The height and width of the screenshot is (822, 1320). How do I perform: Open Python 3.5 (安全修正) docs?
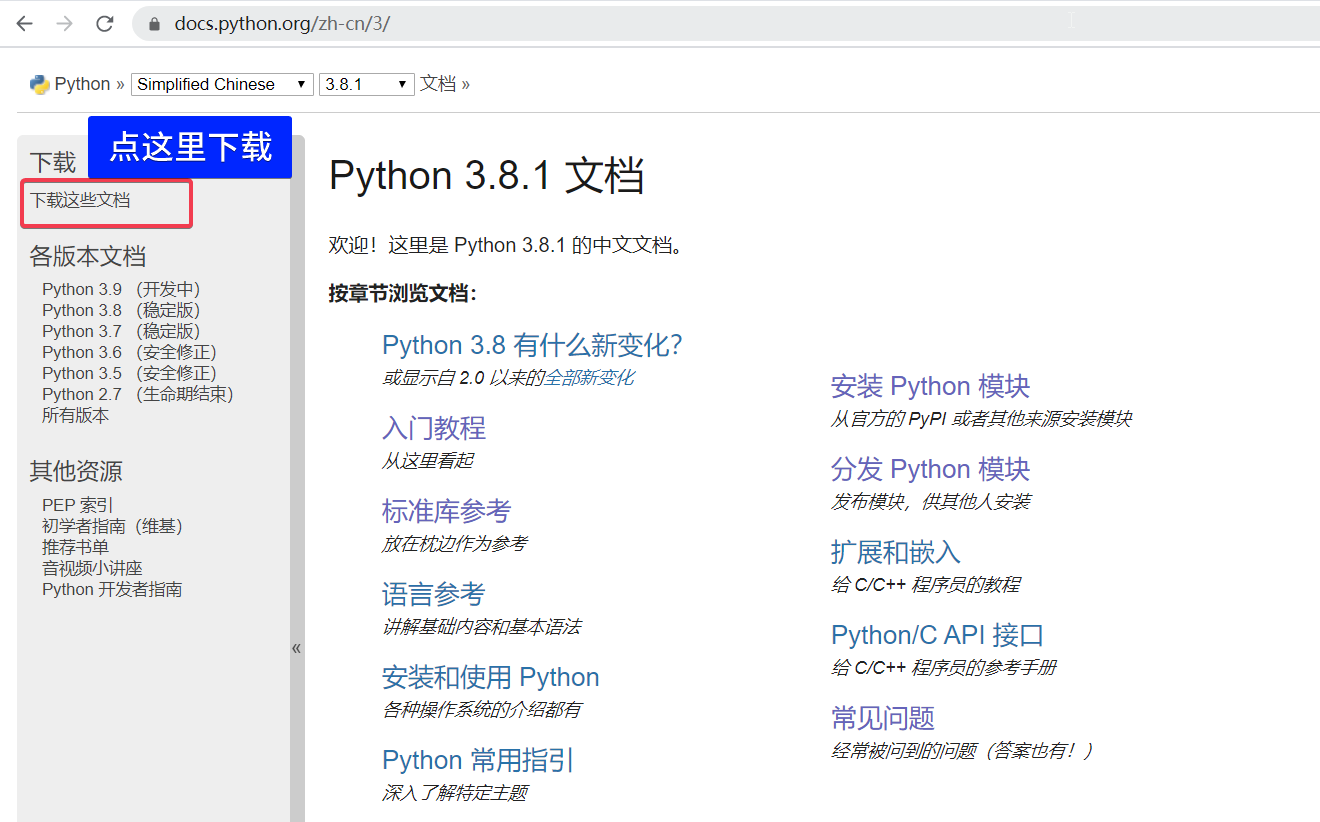[x=129, y=373]
